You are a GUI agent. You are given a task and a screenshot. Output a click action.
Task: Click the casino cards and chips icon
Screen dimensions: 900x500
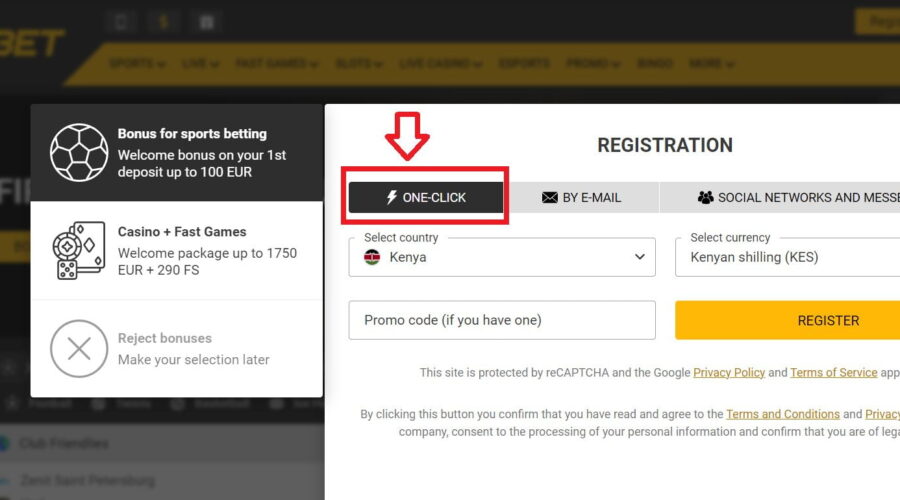pyautogui.click(x=79, y=250)
